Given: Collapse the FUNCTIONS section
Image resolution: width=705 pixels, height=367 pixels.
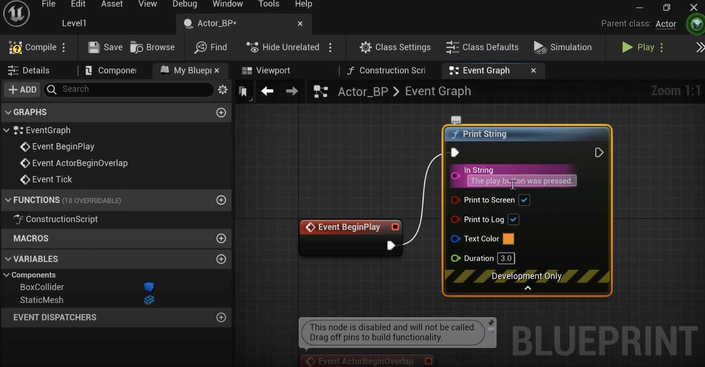Looking at the screenshot, I should 8,200.
